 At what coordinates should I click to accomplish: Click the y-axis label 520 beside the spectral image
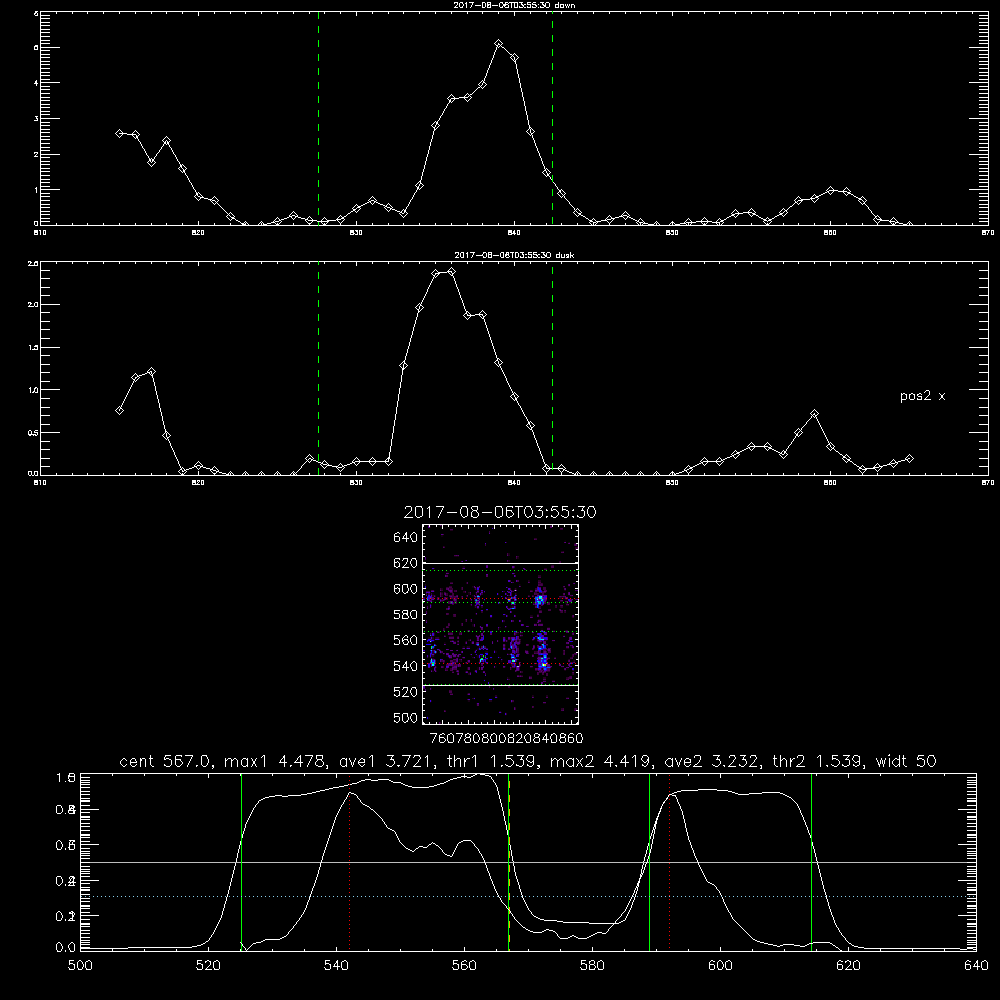tap(406, 692)
